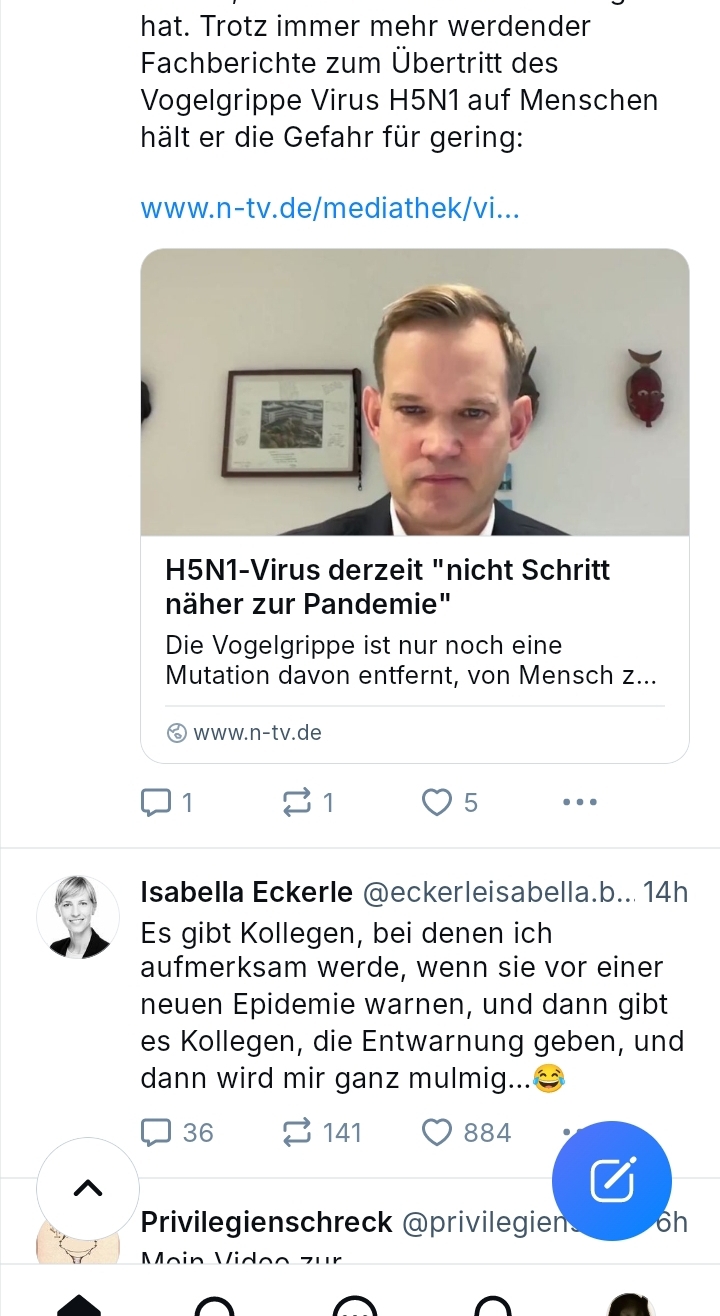Open the Isabella Eckerle display name
720x1316 pixels.
click(246, 892)
